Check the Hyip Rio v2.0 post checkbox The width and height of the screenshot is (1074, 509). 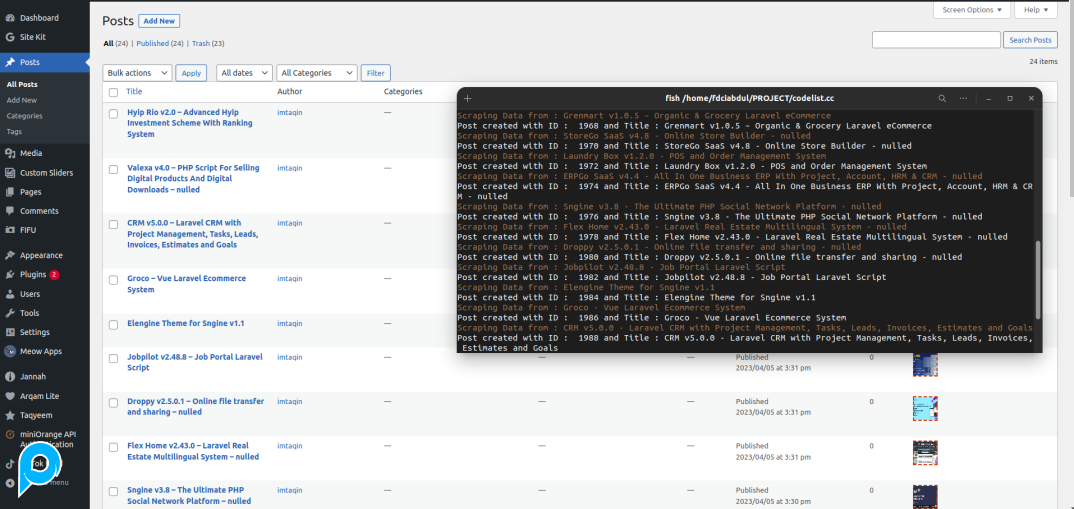pos(113,114)
